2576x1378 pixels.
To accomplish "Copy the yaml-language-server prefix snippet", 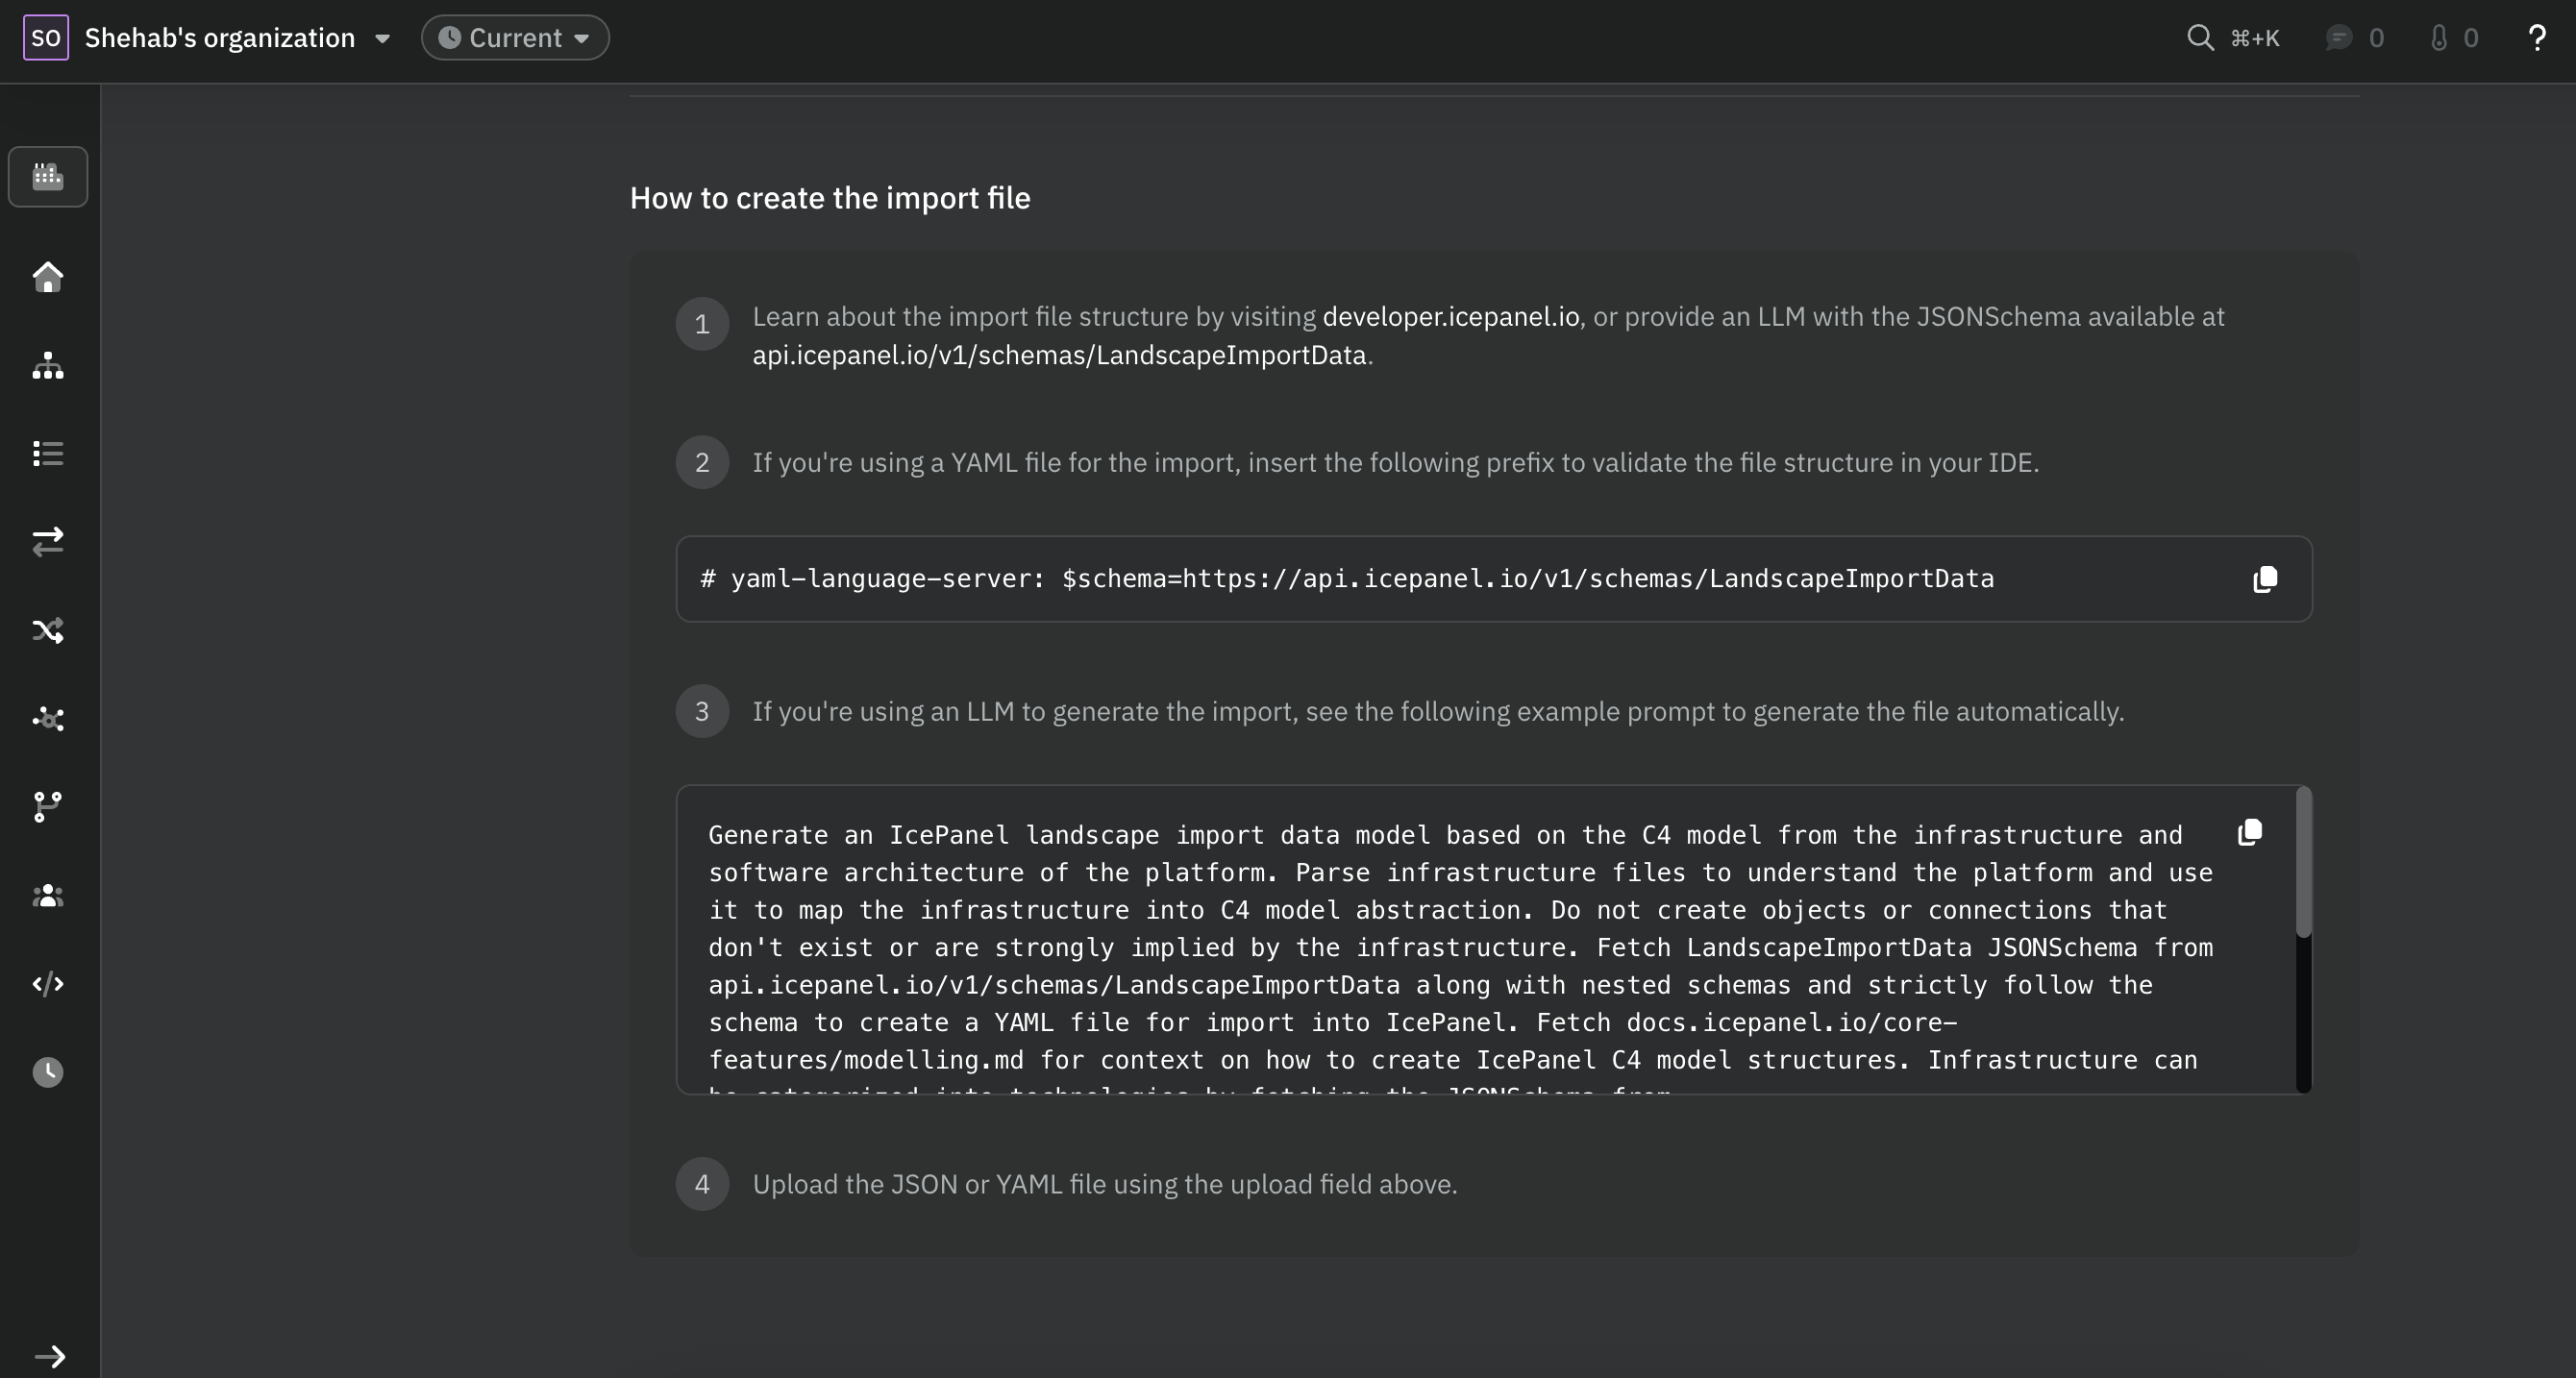I will tap(2265, 579).
